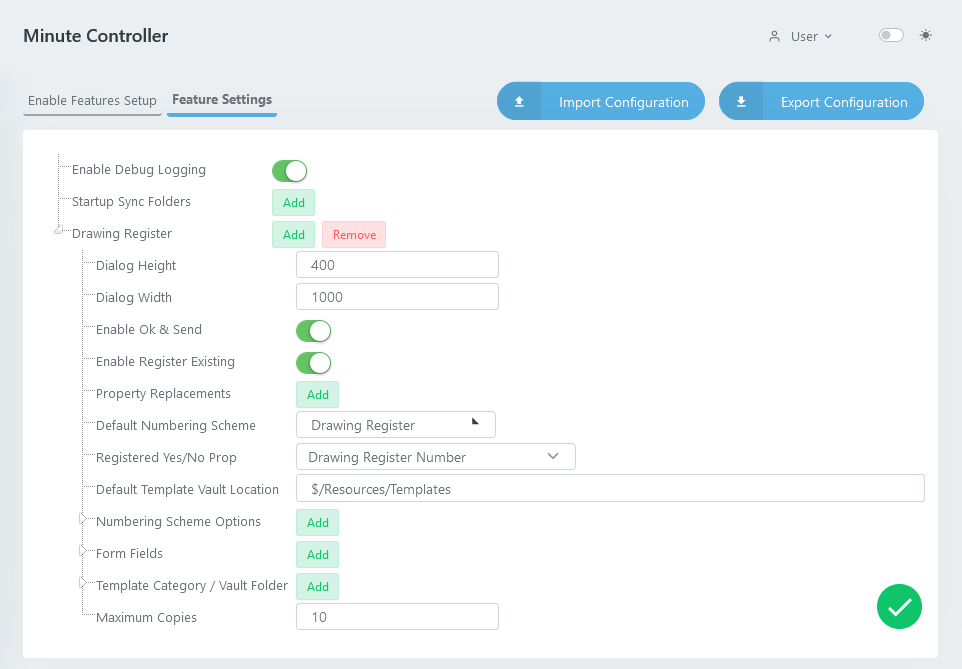
Task: Click Add for Property Replacements
Action: click(x=317, y=394)
